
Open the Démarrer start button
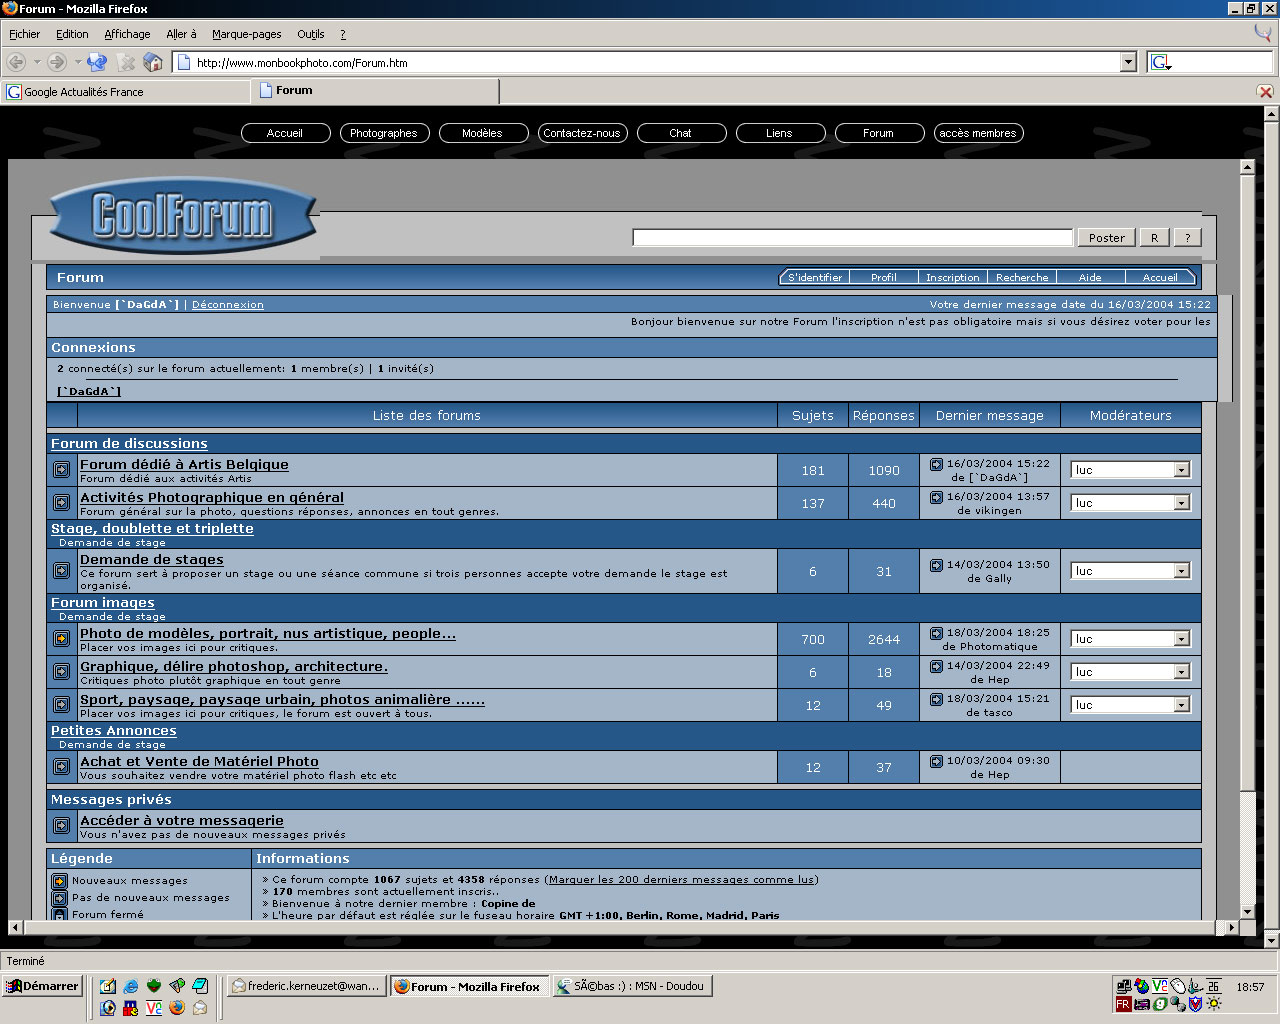(x=41, y=986)
